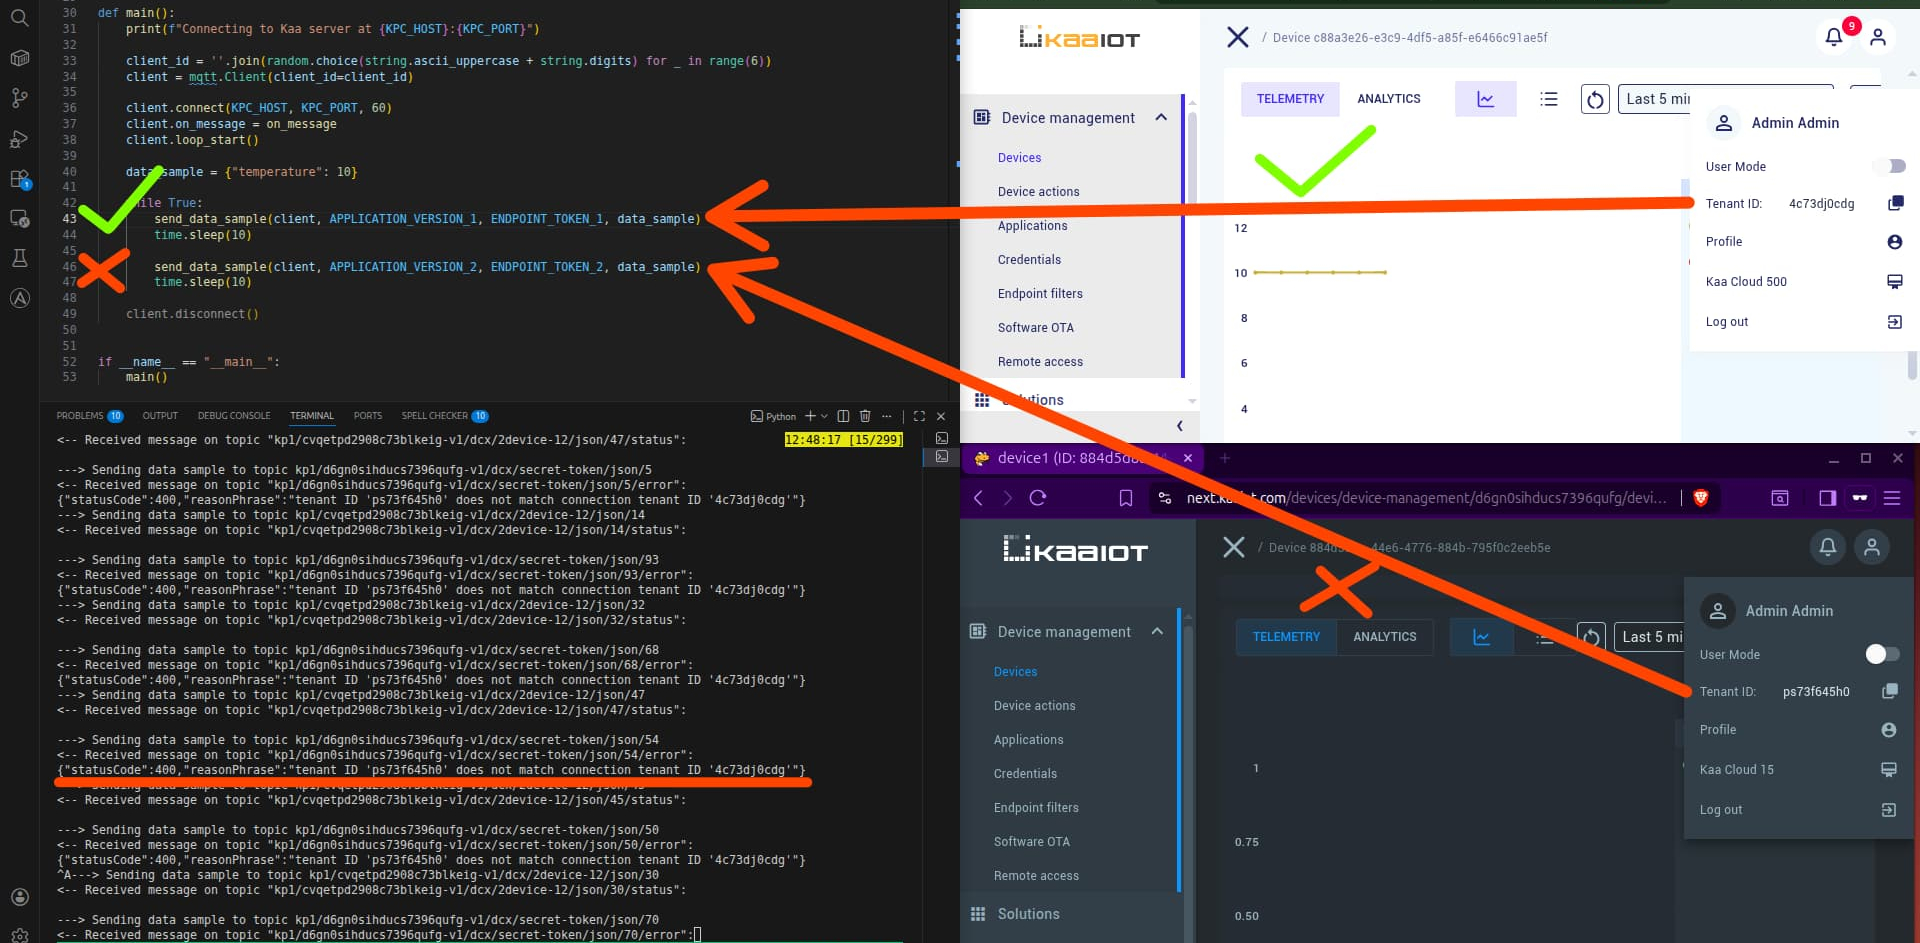Toggle User Mode in the dark-theme menu
Image resolution: width=1920 pixels, height=943 pixels.
point(1881,655)
